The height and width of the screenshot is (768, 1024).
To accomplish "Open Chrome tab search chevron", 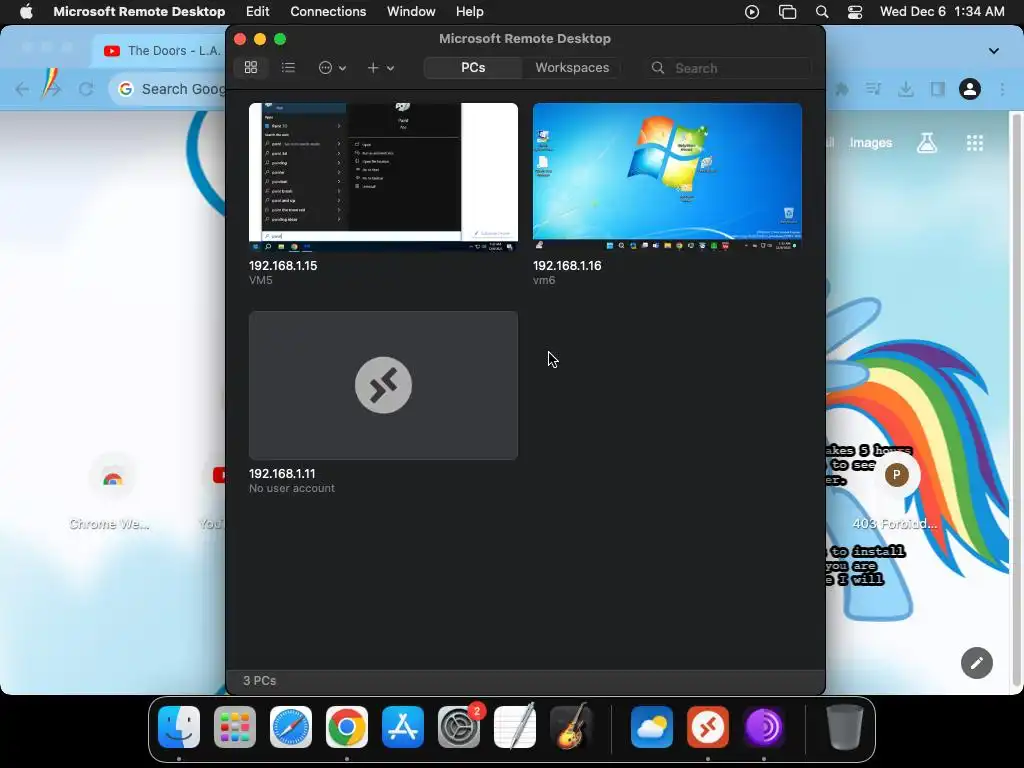I will pos(993,50).
